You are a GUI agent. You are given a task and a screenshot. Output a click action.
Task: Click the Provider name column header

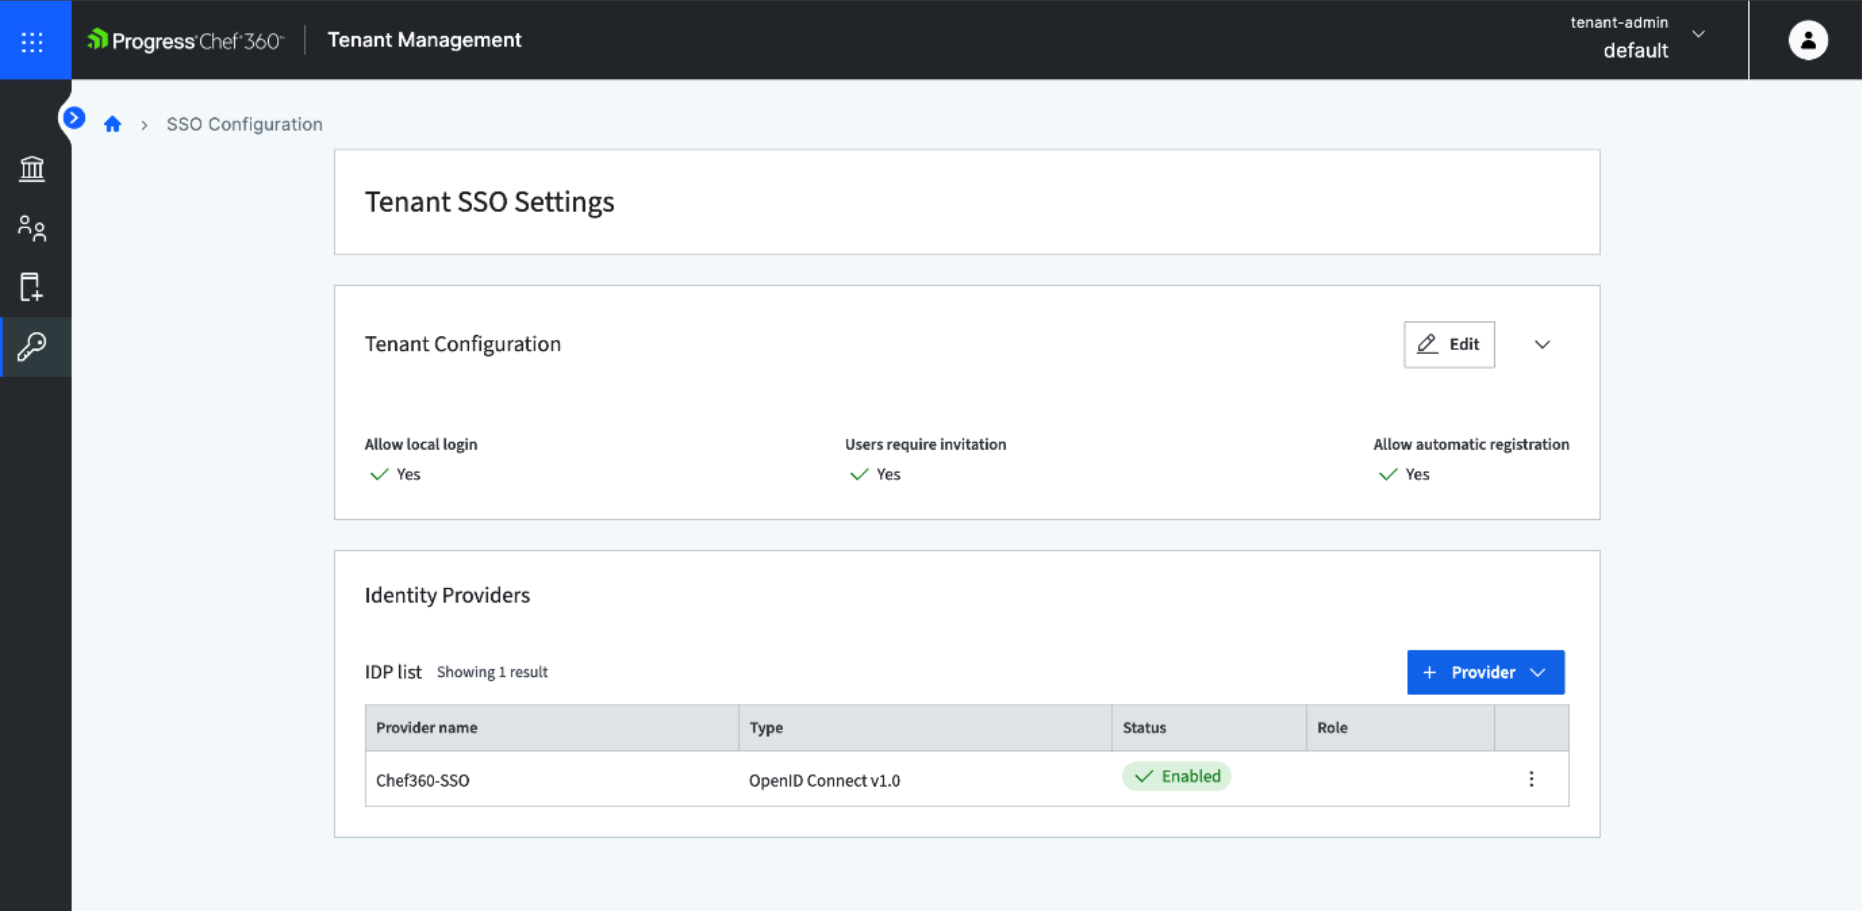pyautogui.click(x=427, y=728)
